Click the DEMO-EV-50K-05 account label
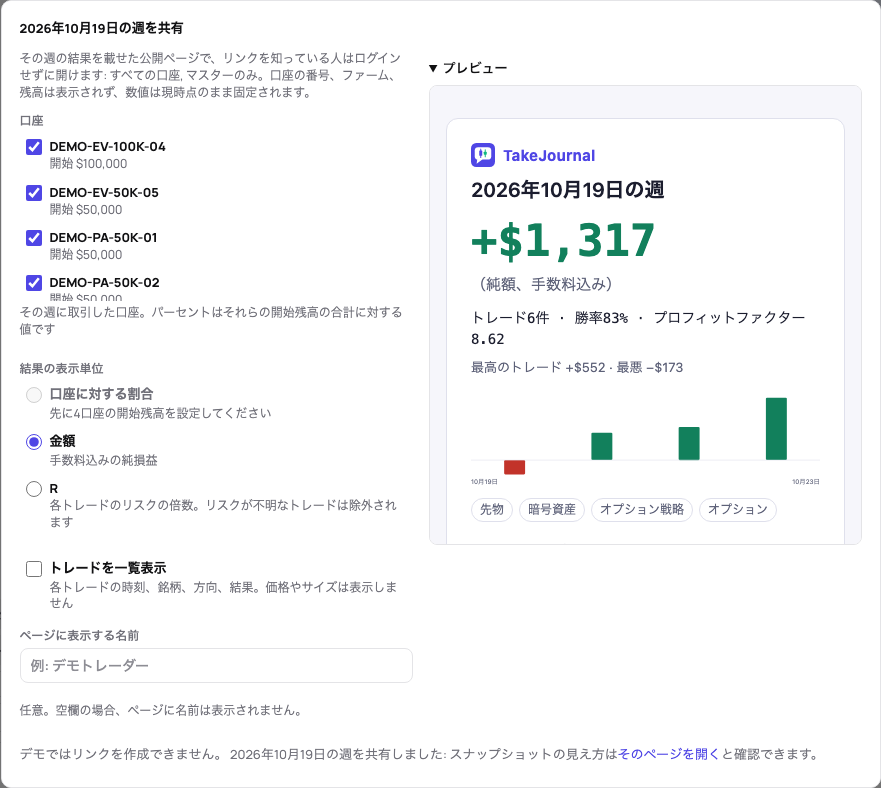Screen dimensions: 881x788 point(104,193)
